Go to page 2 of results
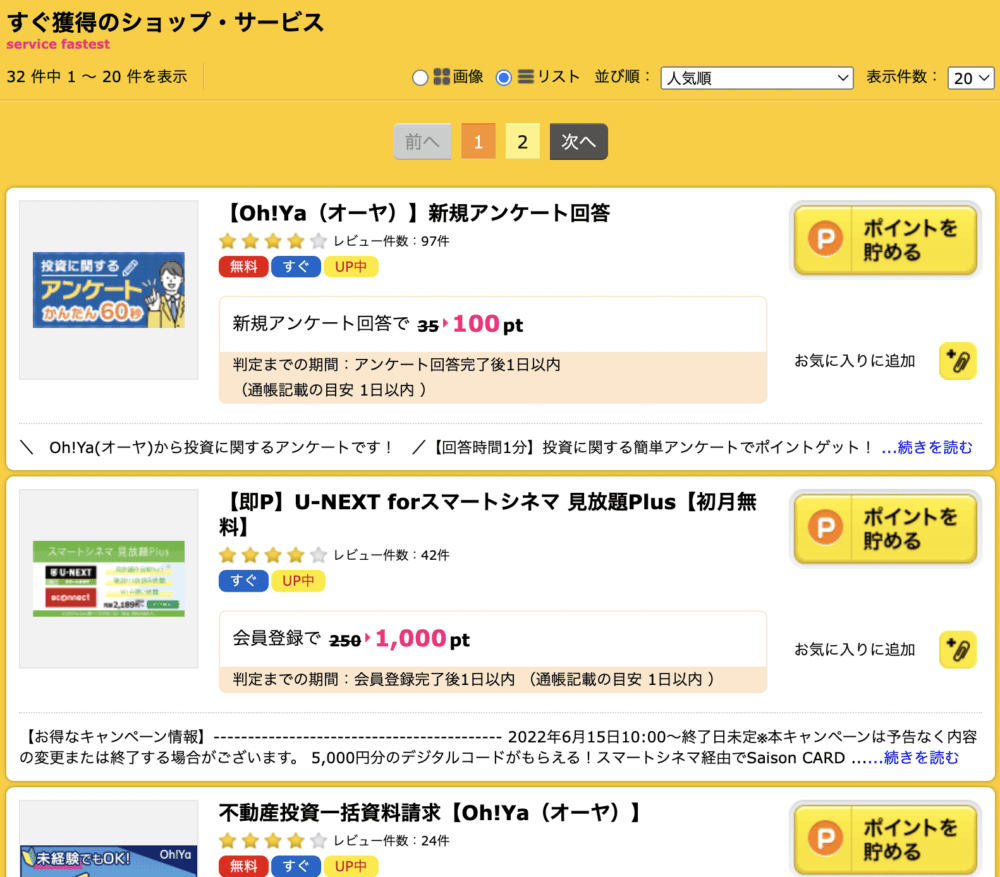 [522, 142]
